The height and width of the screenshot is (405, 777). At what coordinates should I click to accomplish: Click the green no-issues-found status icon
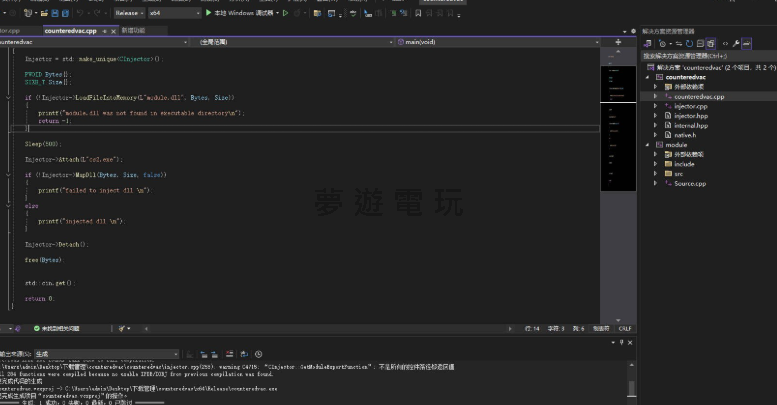point(38,328)
